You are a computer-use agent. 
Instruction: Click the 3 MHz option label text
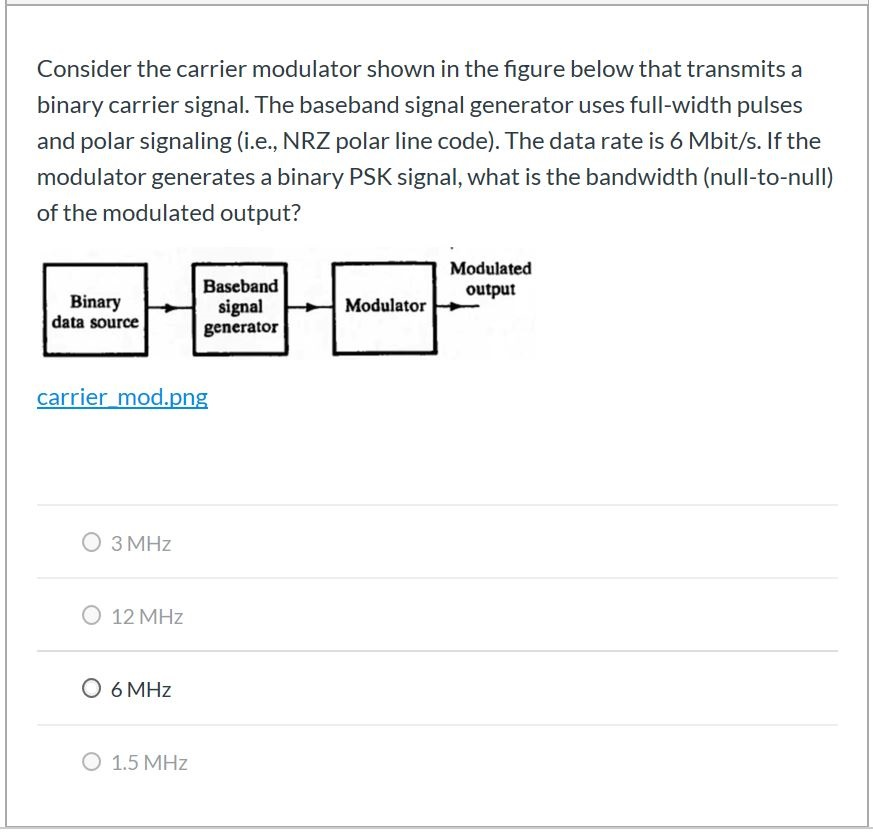click(142, 543)
